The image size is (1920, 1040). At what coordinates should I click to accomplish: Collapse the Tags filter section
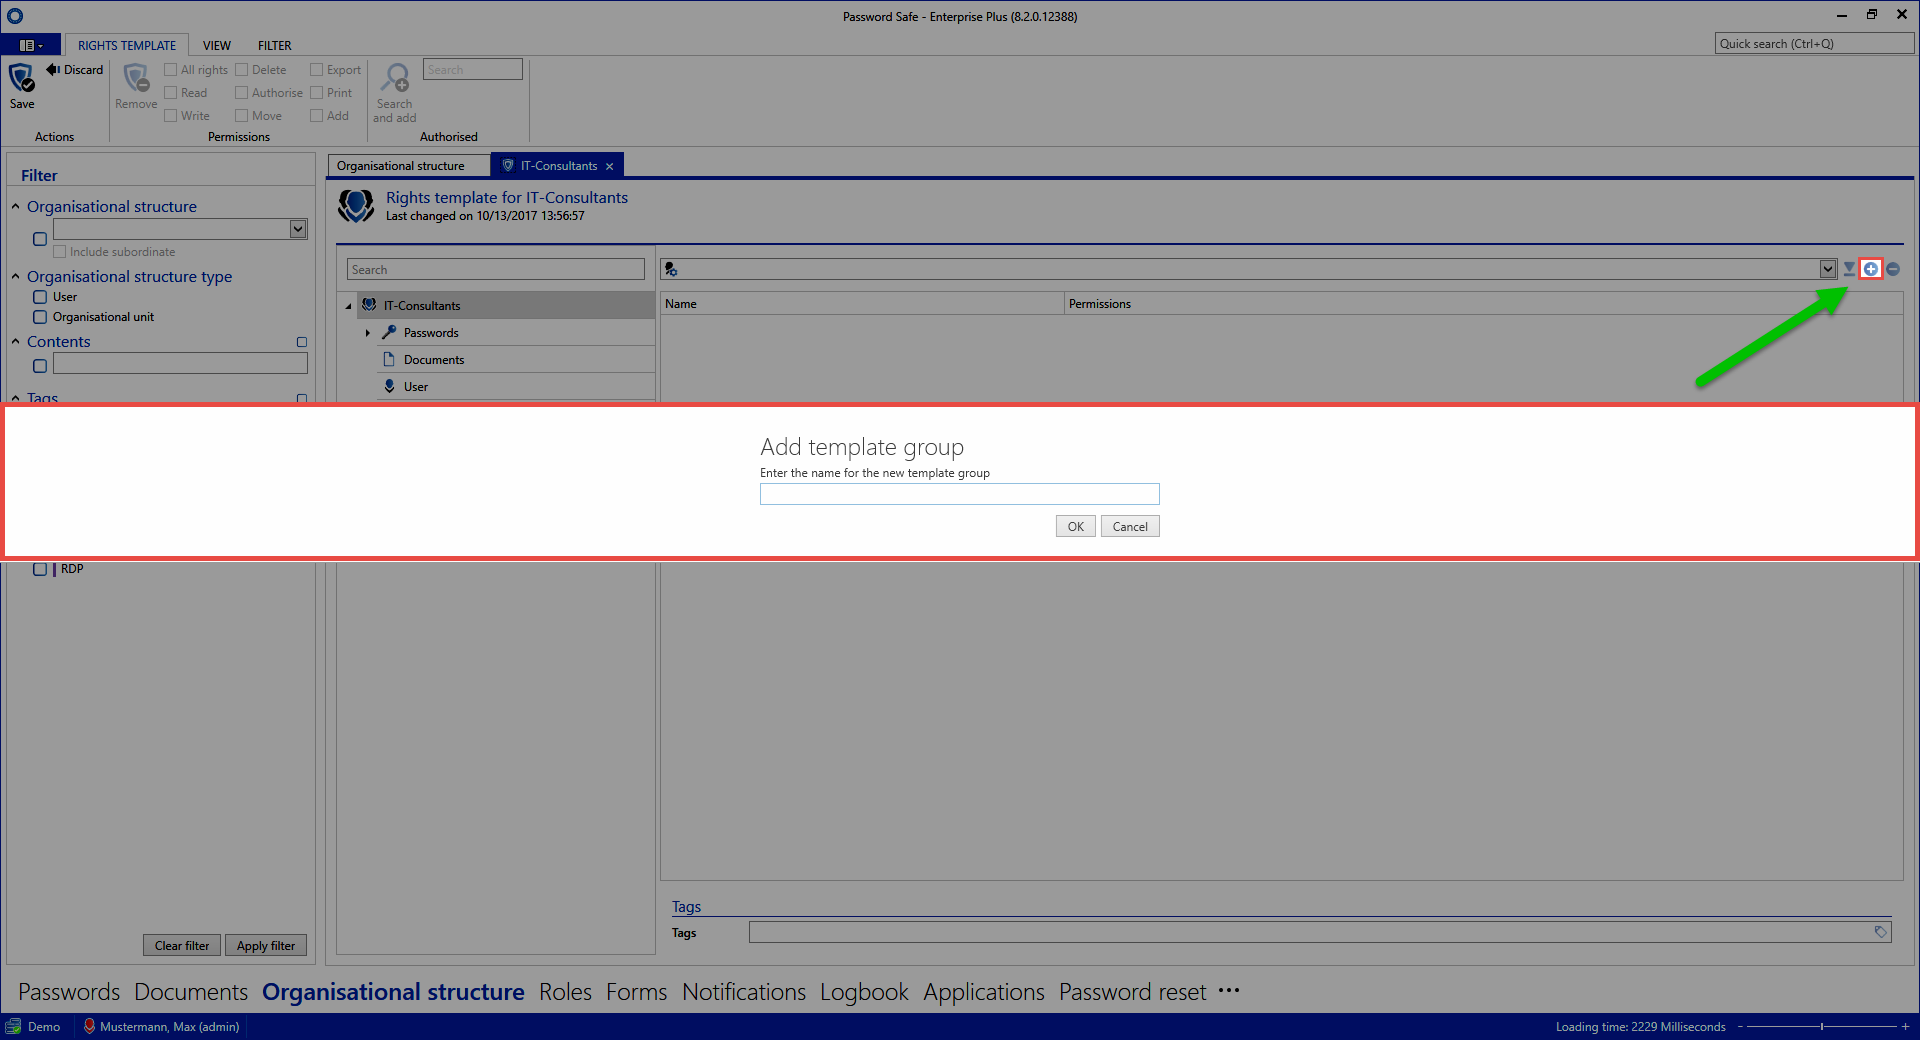[16, 398]
